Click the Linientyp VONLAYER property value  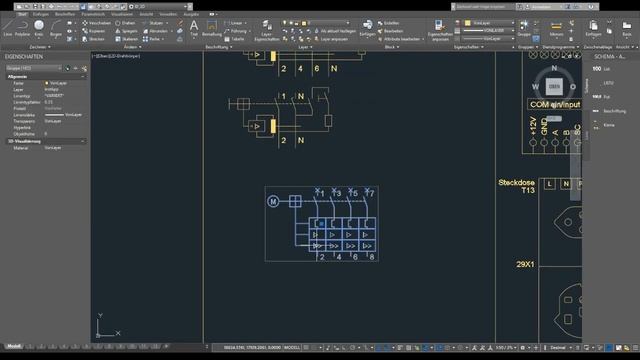(x=54, y=96)
